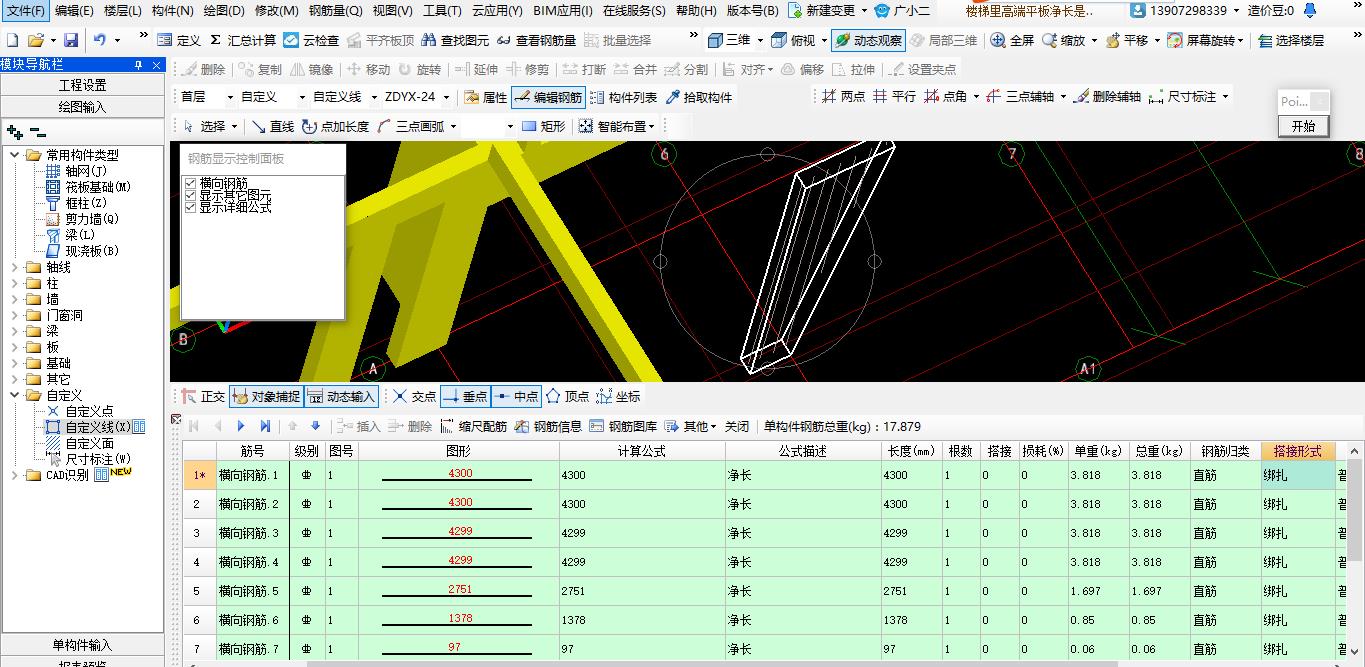The width and height of the screenshot is (1365, 667).
Task: Open the 钢筋量(Q) menu
Action: coord(335,11)
